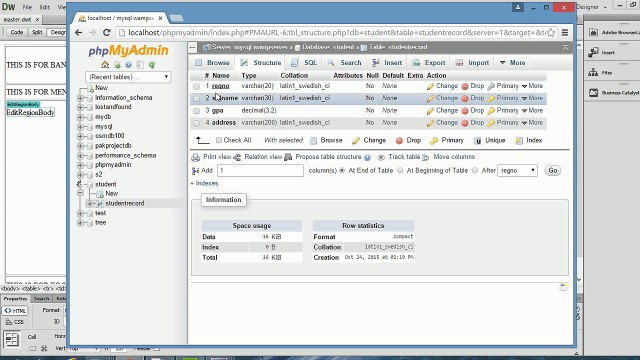Image resolution: width=640 pixels, height=360 pixels.
Task: Open the Insert panel in Dreamweaver
Action: point(602,52)
